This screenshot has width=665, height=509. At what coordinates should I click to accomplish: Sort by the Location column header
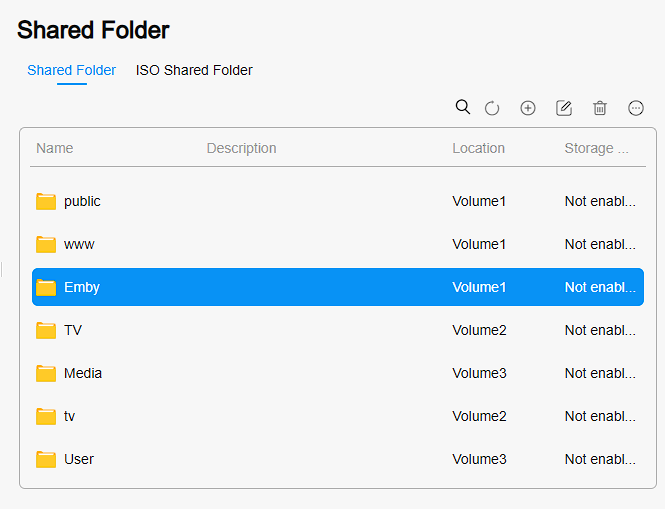478,148
